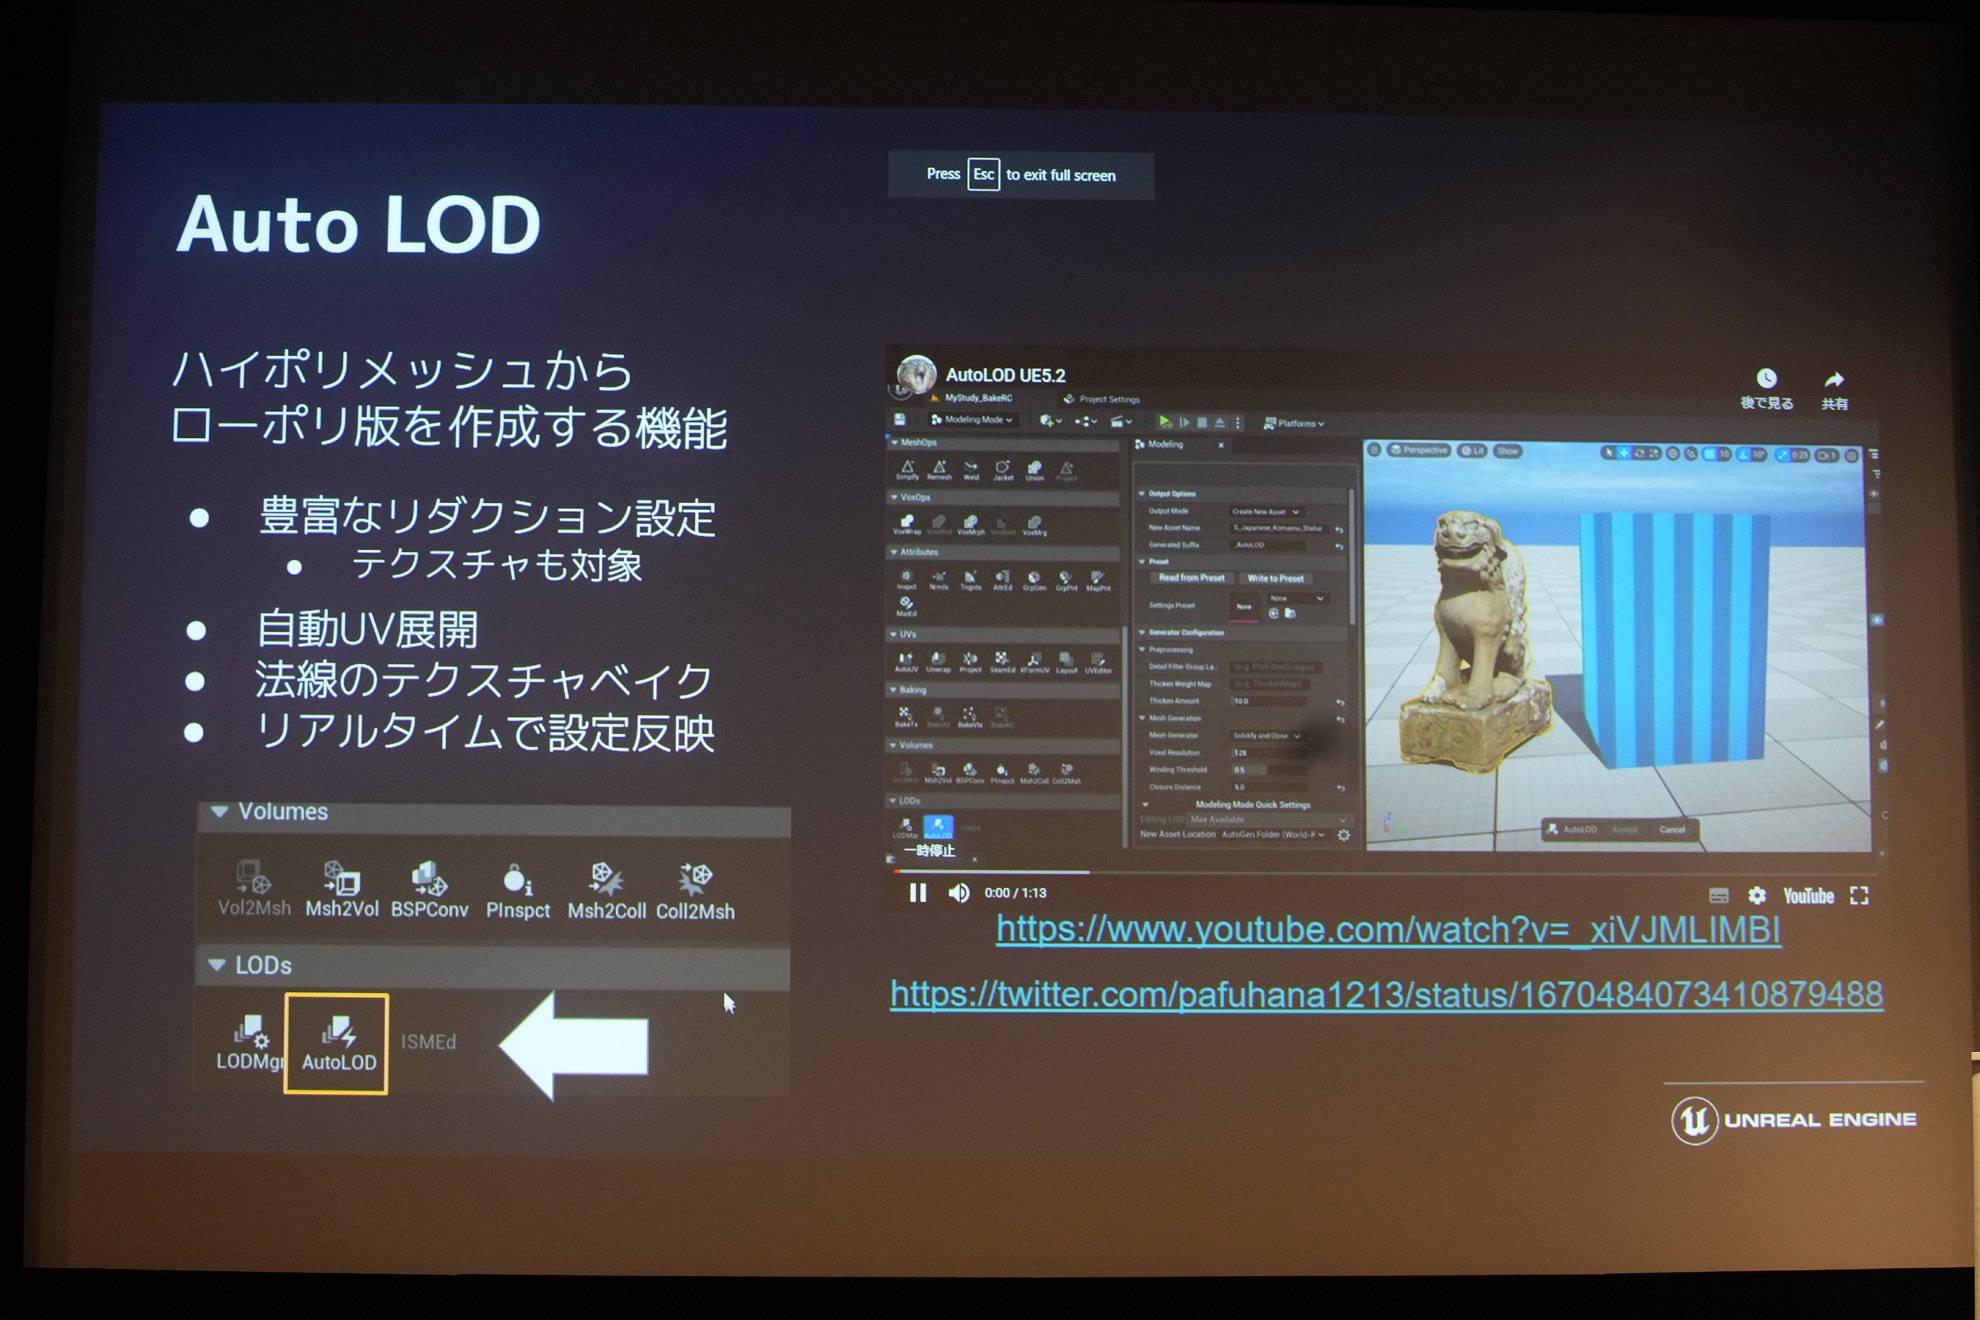Image resolution: width=1980 pixels, height=1320 pixels.
Task: Open the Jacket tool in MeshOps
Action: pos(1003,470)
